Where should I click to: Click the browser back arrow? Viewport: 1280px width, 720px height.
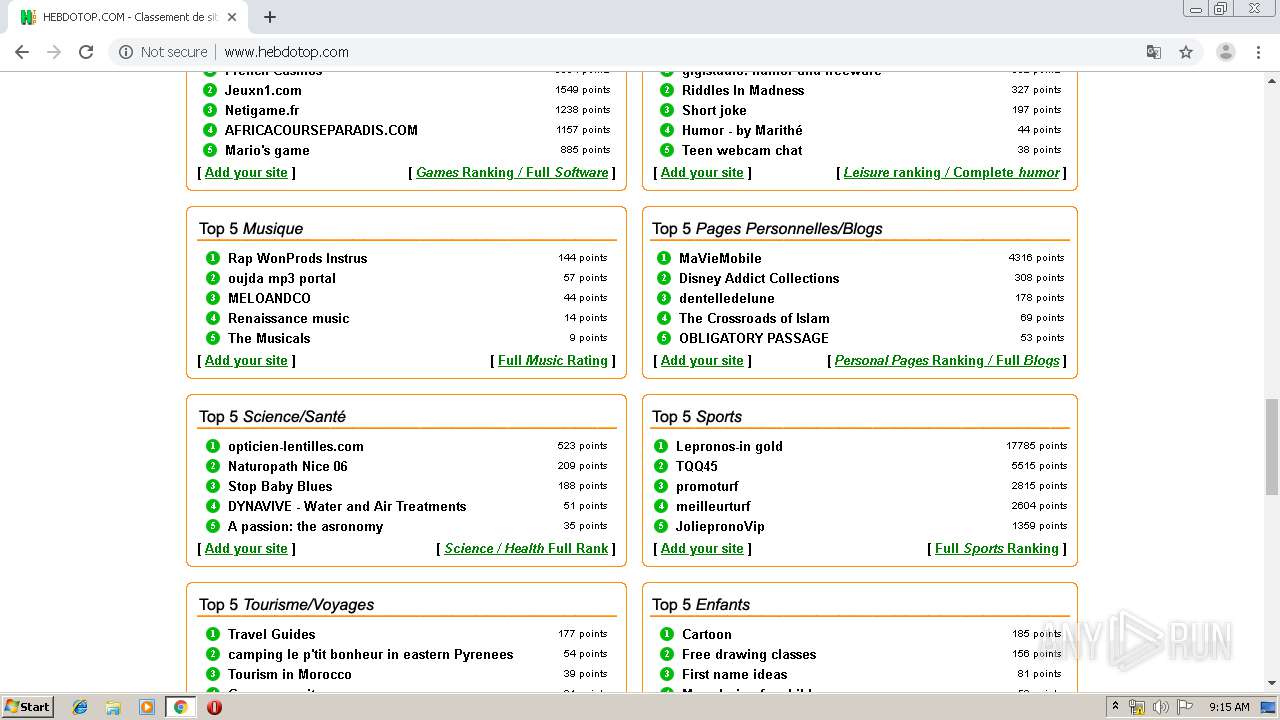click(x=22, y=52)
